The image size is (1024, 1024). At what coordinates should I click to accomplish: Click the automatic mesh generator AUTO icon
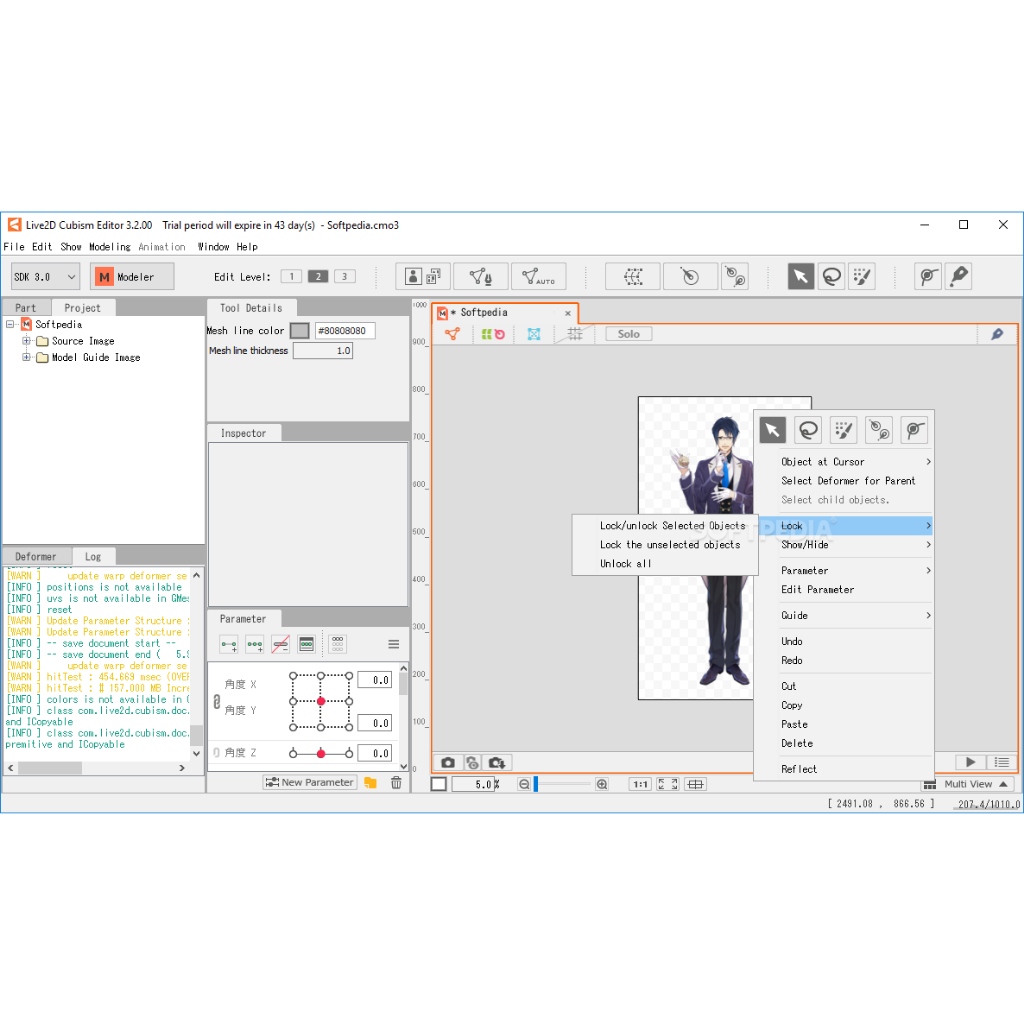(x=538, y=277)
